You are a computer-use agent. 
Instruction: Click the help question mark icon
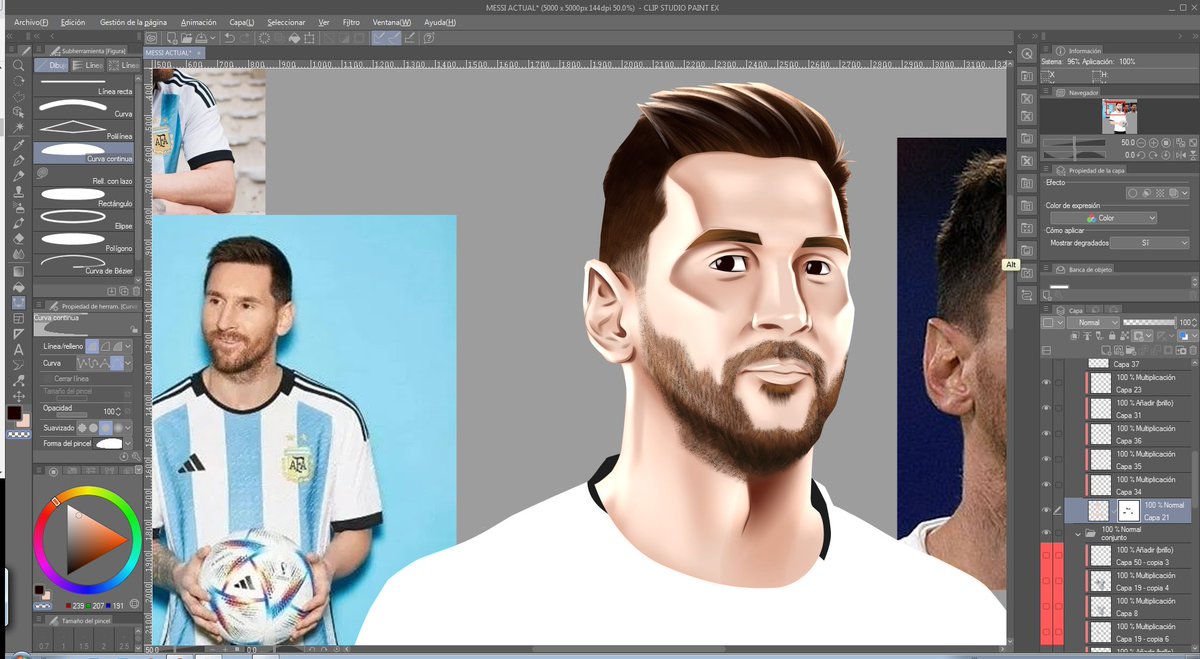428,38
